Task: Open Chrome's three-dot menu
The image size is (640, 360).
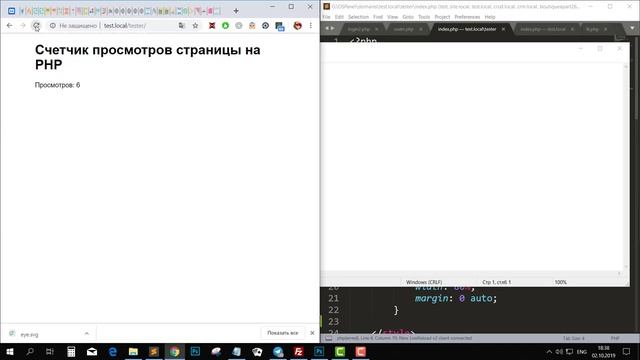Action: pyautogui.click(x=311, y=26)
